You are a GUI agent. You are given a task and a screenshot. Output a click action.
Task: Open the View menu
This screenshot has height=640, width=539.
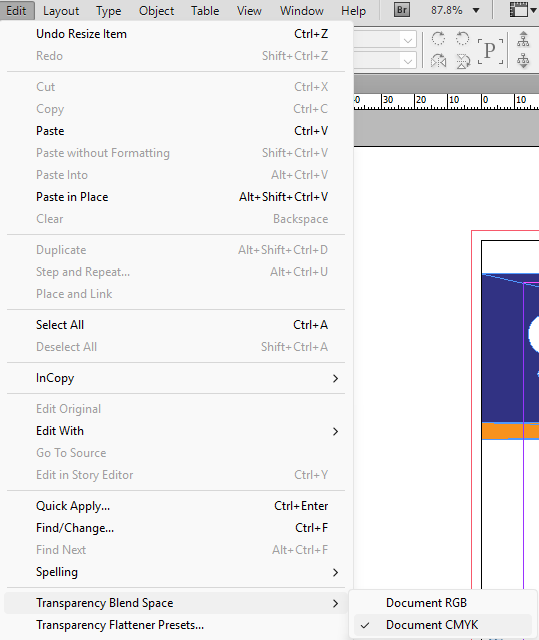pyautogui.click(x=249, y=11)
